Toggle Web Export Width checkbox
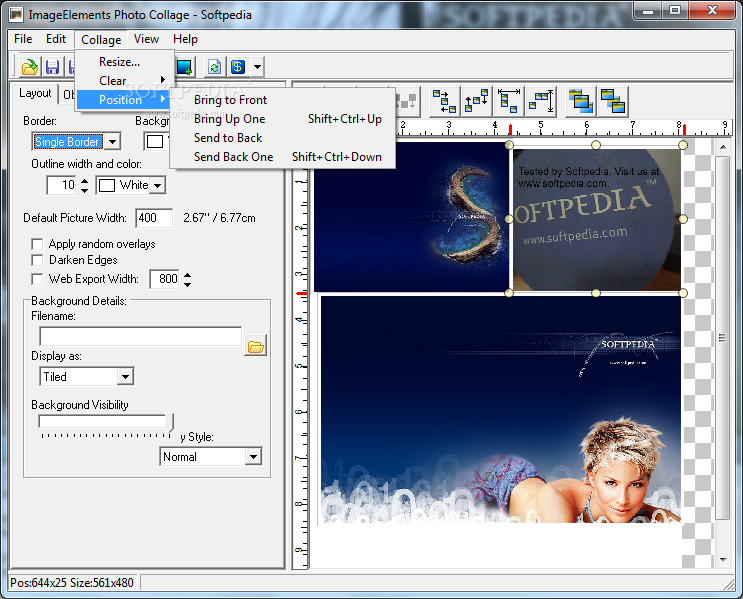Viewport: 743px width, 599px height. click(x=37, y=279)
